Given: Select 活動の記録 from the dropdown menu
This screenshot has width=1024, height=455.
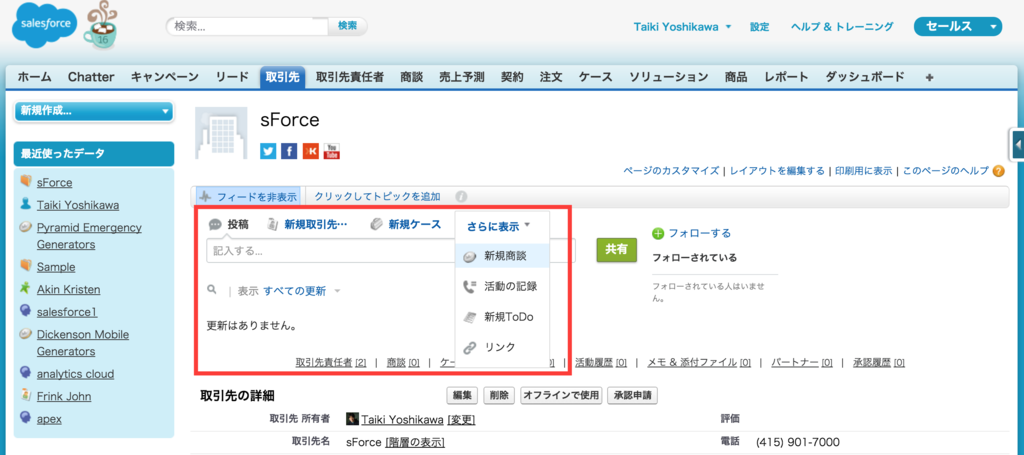Looking at the screenshot, I should pos(502,286).
